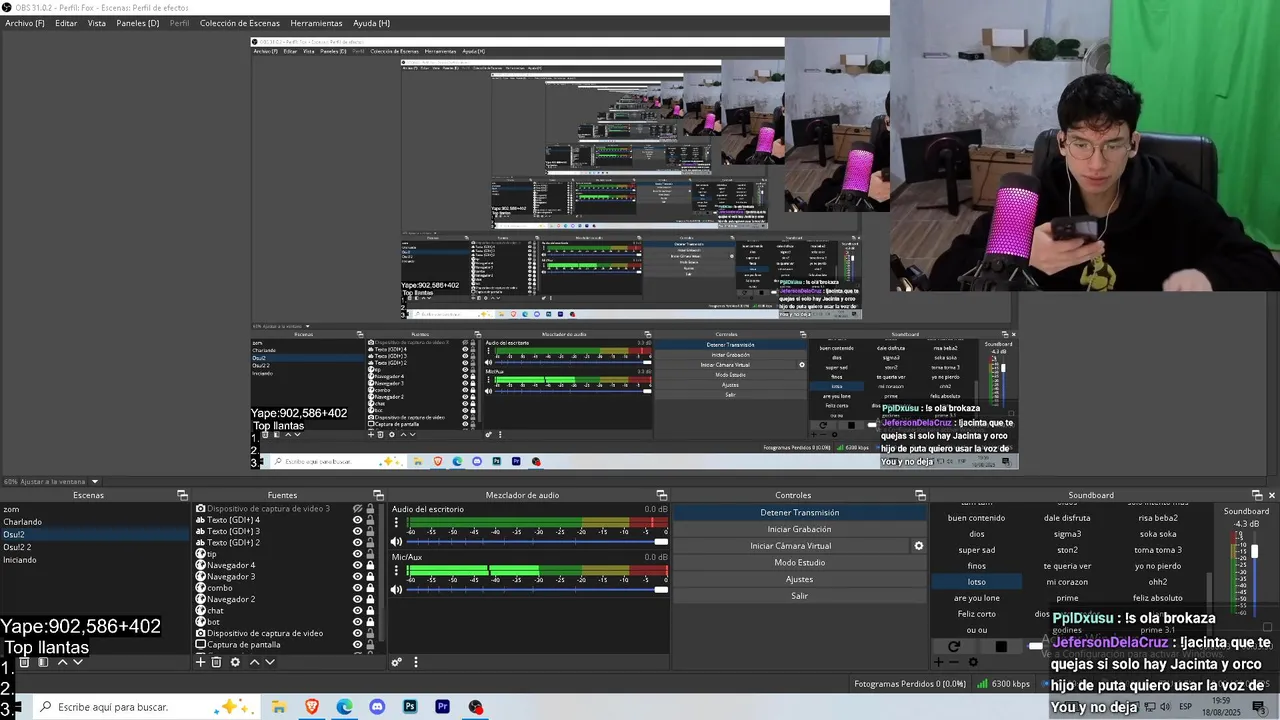Viewport: 1280px width, 720px height.
Task: Adjust Soundboard vertical volume slider
Action: point(1255,575)
